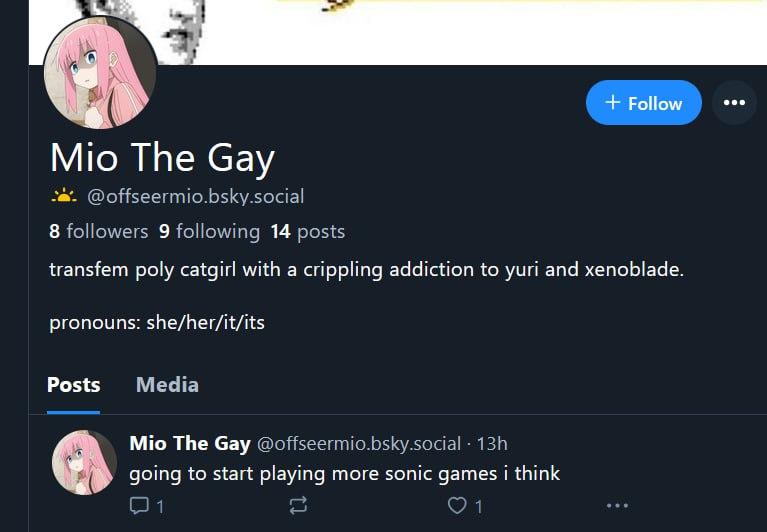Click the profile handle under the display name

(x=195, y=196)
